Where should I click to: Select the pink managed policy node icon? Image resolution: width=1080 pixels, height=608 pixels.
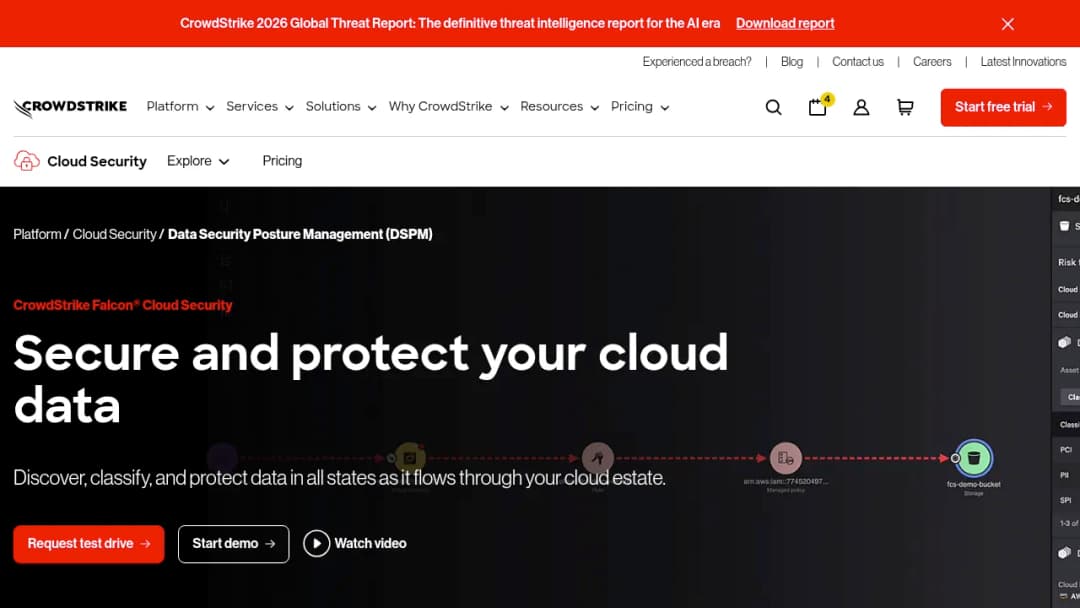click(785, 458)
